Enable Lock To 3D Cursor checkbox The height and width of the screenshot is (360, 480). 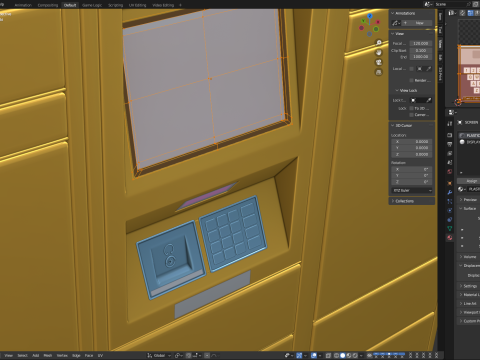pos(412,108)
